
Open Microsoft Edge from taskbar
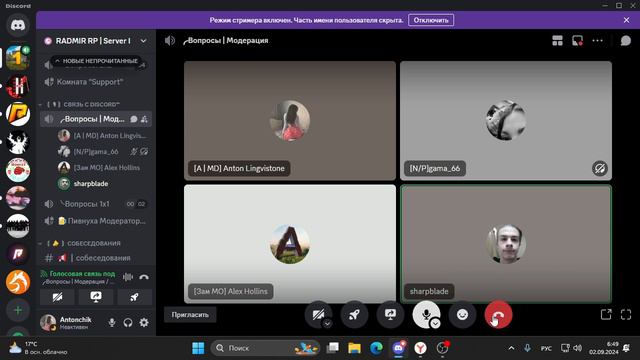click(376, 348)
